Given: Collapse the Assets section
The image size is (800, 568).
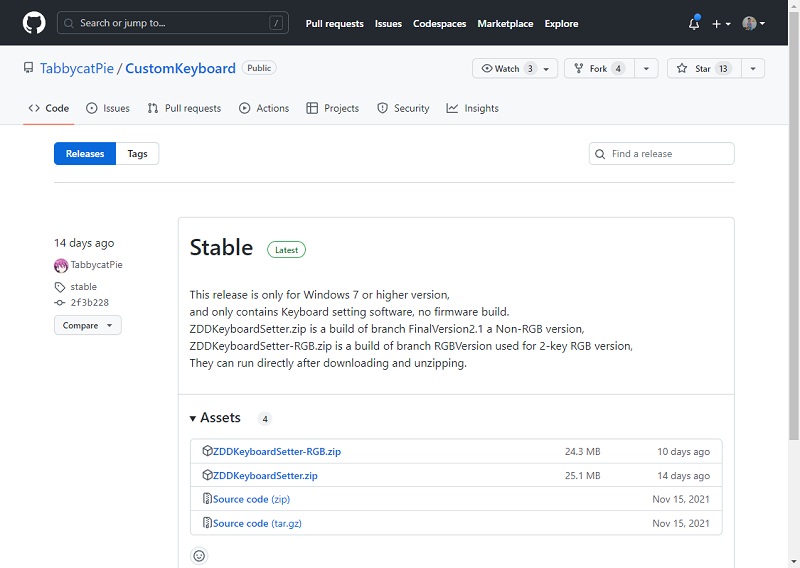Looking at the screenshot, I should (x=215, y=418).
